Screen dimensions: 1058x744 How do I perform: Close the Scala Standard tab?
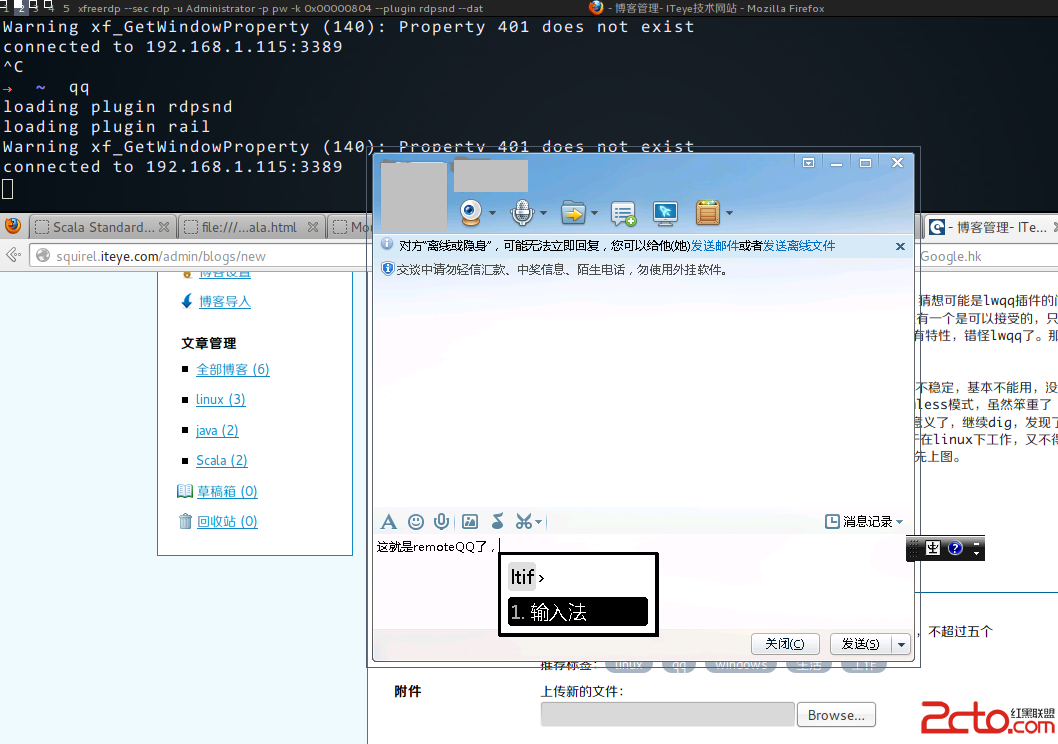click(164, 227)
